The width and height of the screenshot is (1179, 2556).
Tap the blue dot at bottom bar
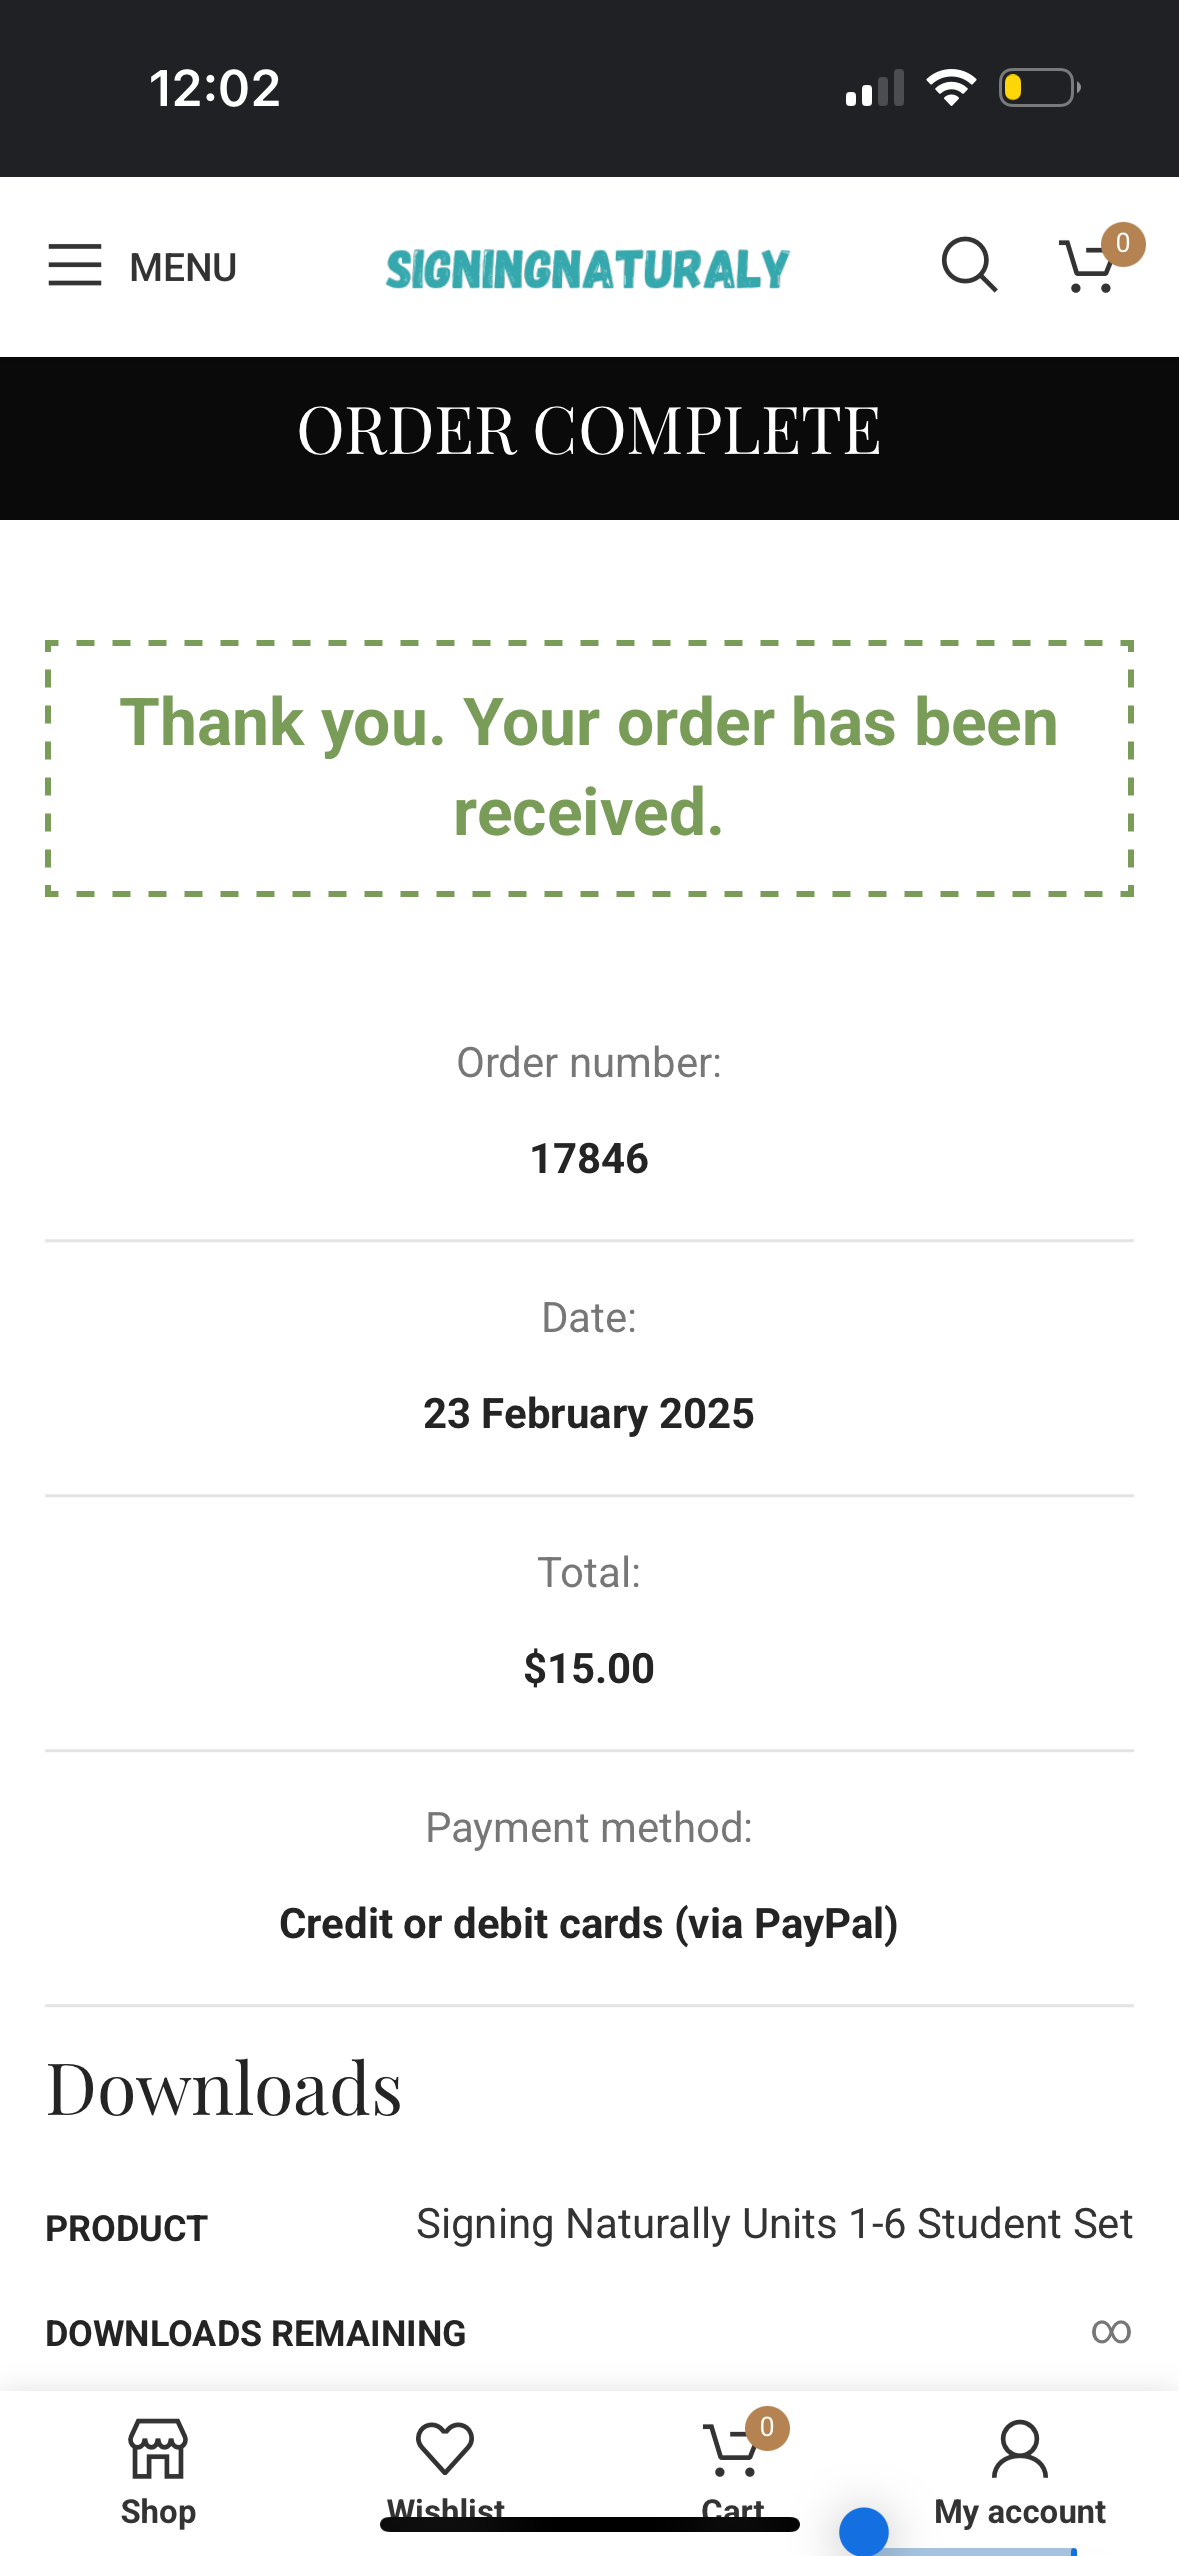point(864,2532)
